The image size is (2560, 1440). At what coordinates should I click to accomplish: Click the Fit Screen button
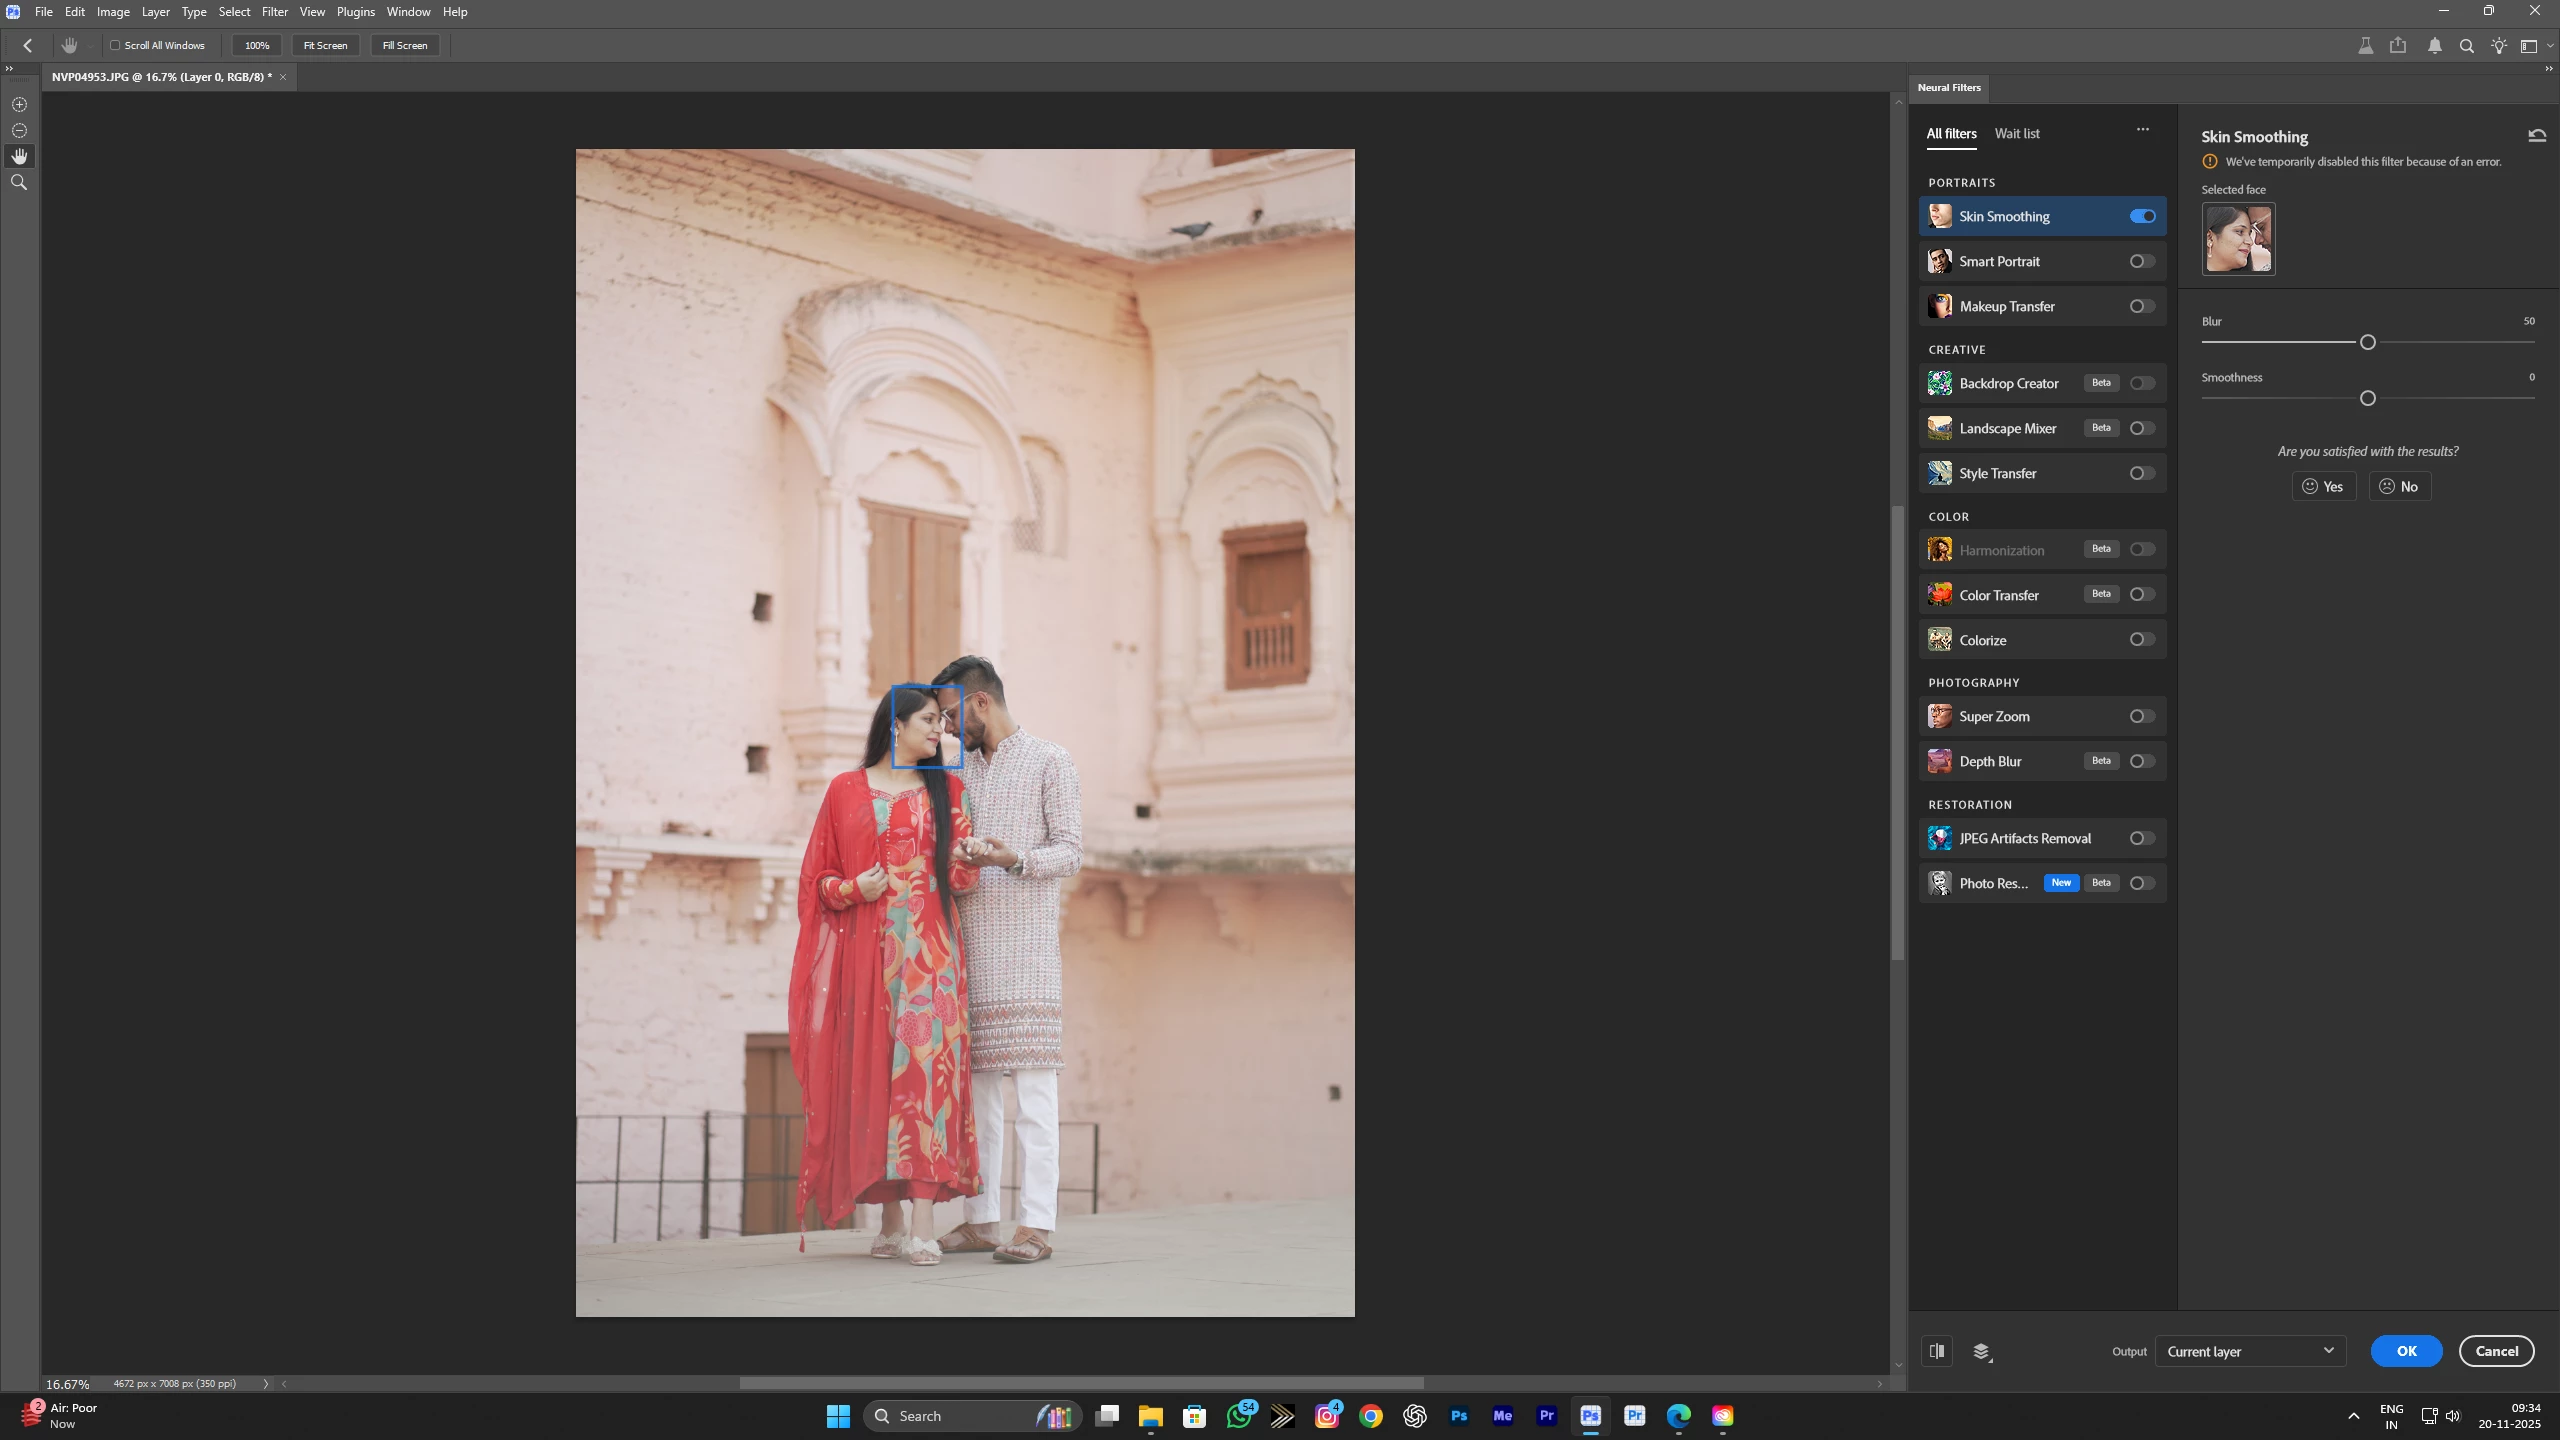click(325, 45)
